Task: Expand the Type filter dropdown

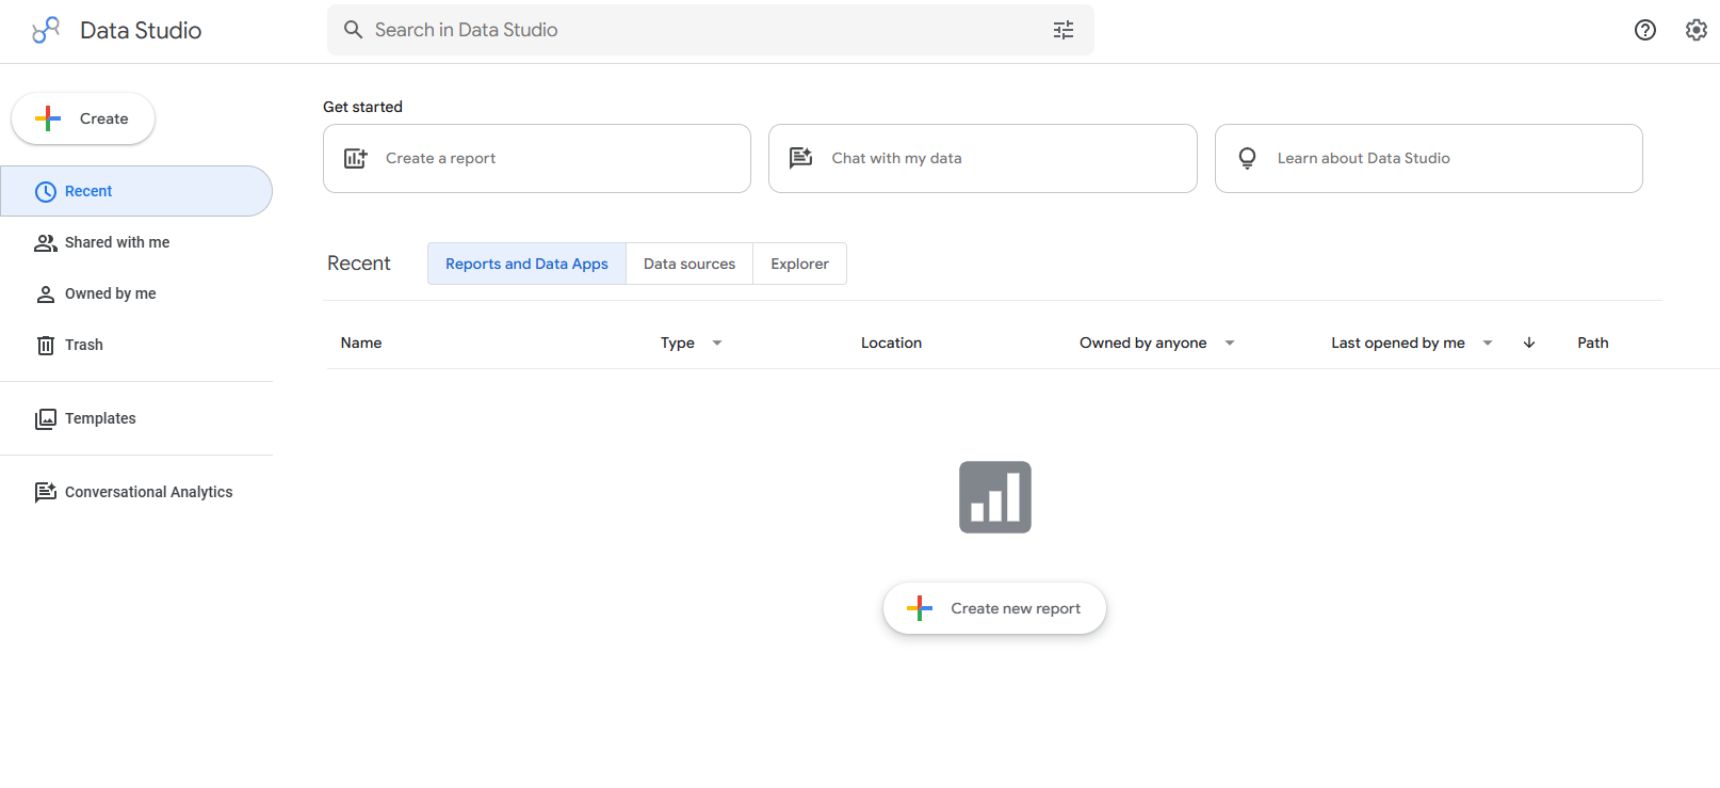Action: [x=717, y=343]
